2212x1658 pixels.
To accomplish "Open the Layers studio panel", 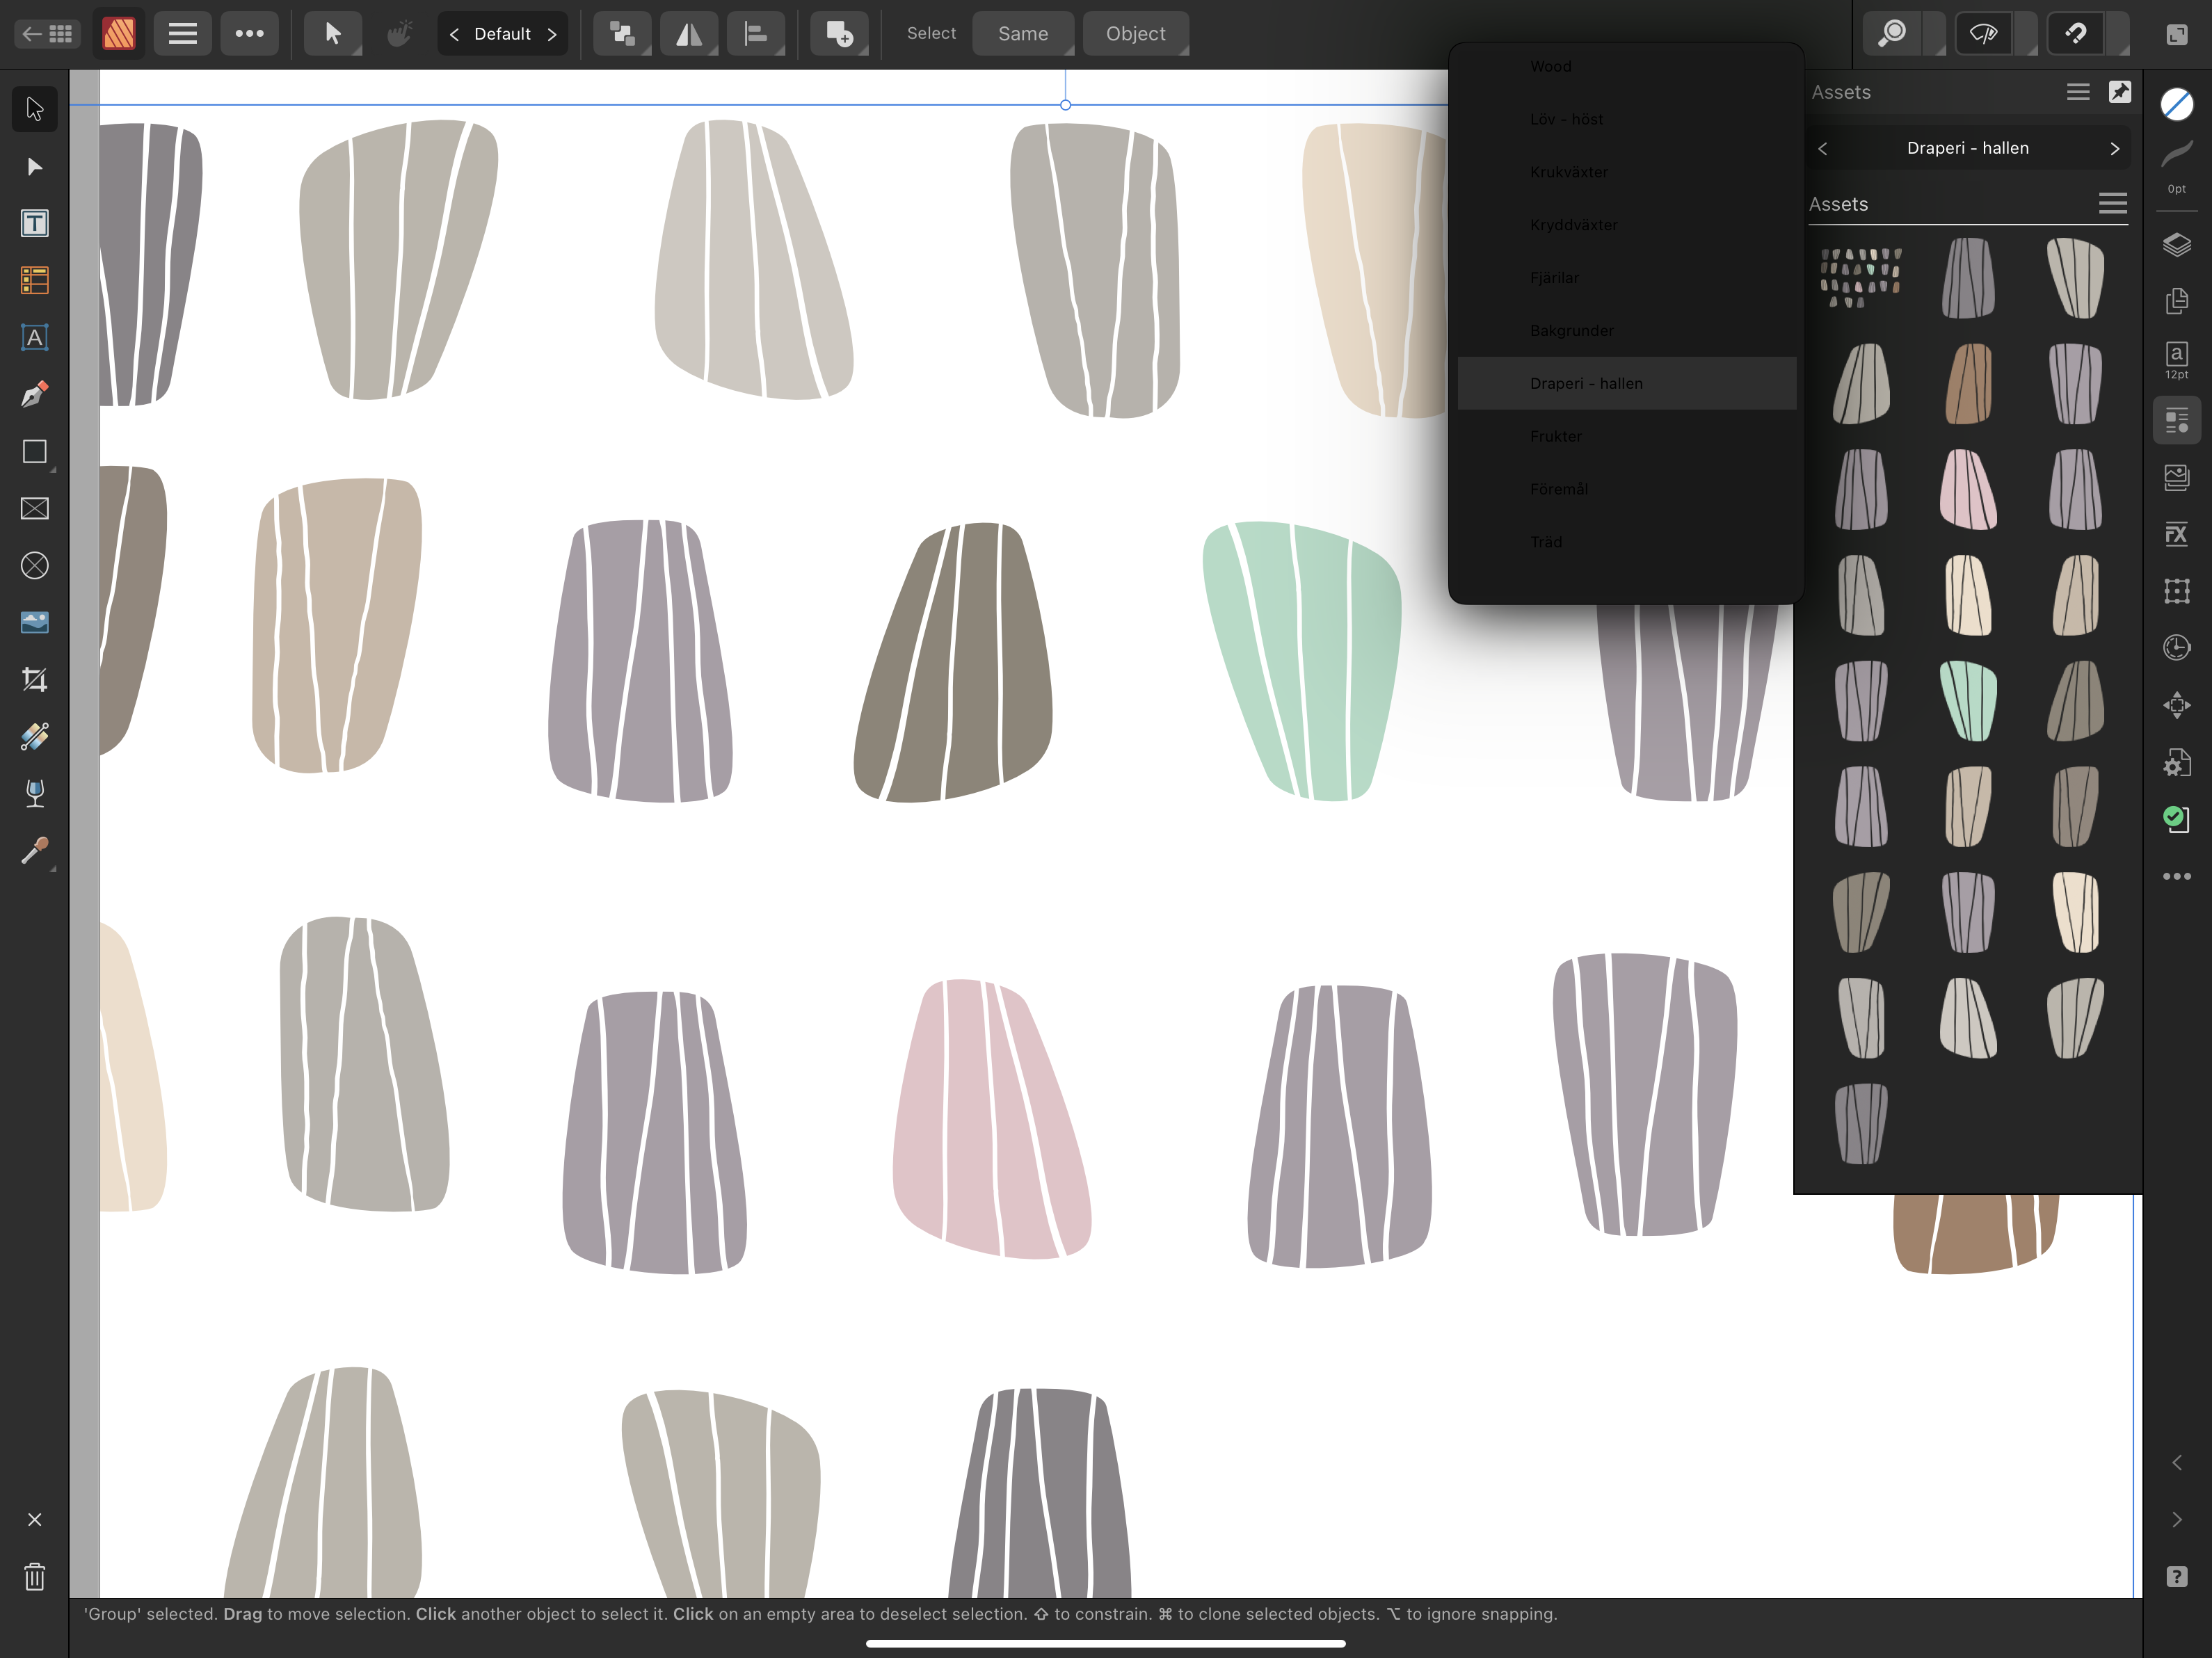I will point(2176,245).
